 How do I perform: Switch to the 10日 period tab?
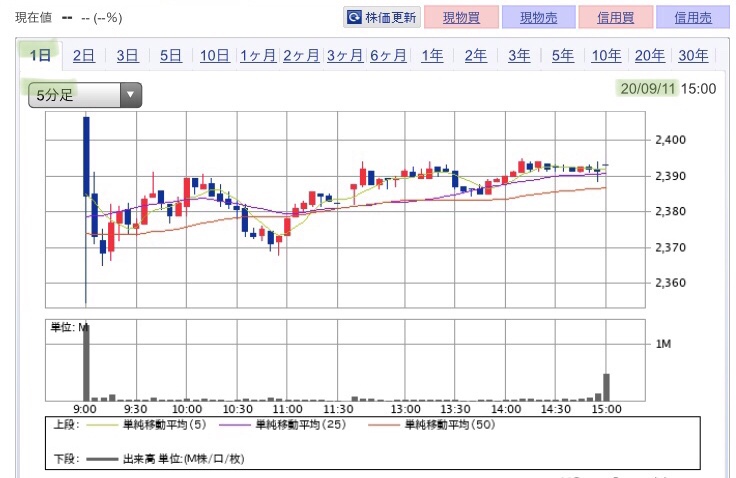coord(215,55)
